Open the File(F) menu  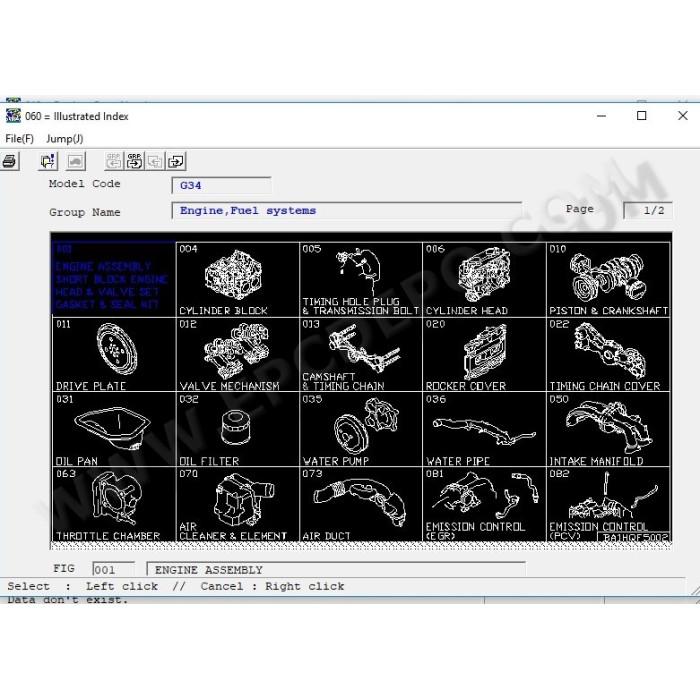click(20, 139)
